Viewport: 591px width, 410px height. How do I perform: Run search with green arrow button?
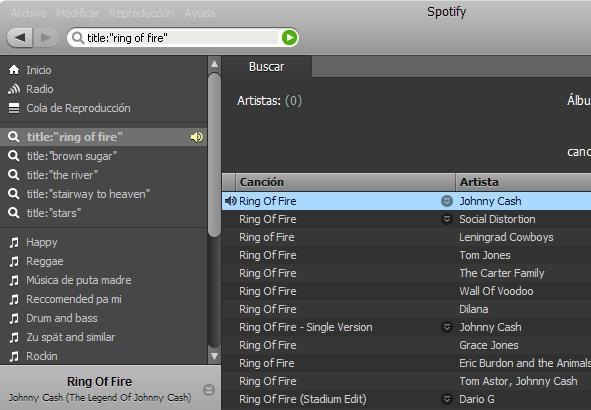coord(289,38)
